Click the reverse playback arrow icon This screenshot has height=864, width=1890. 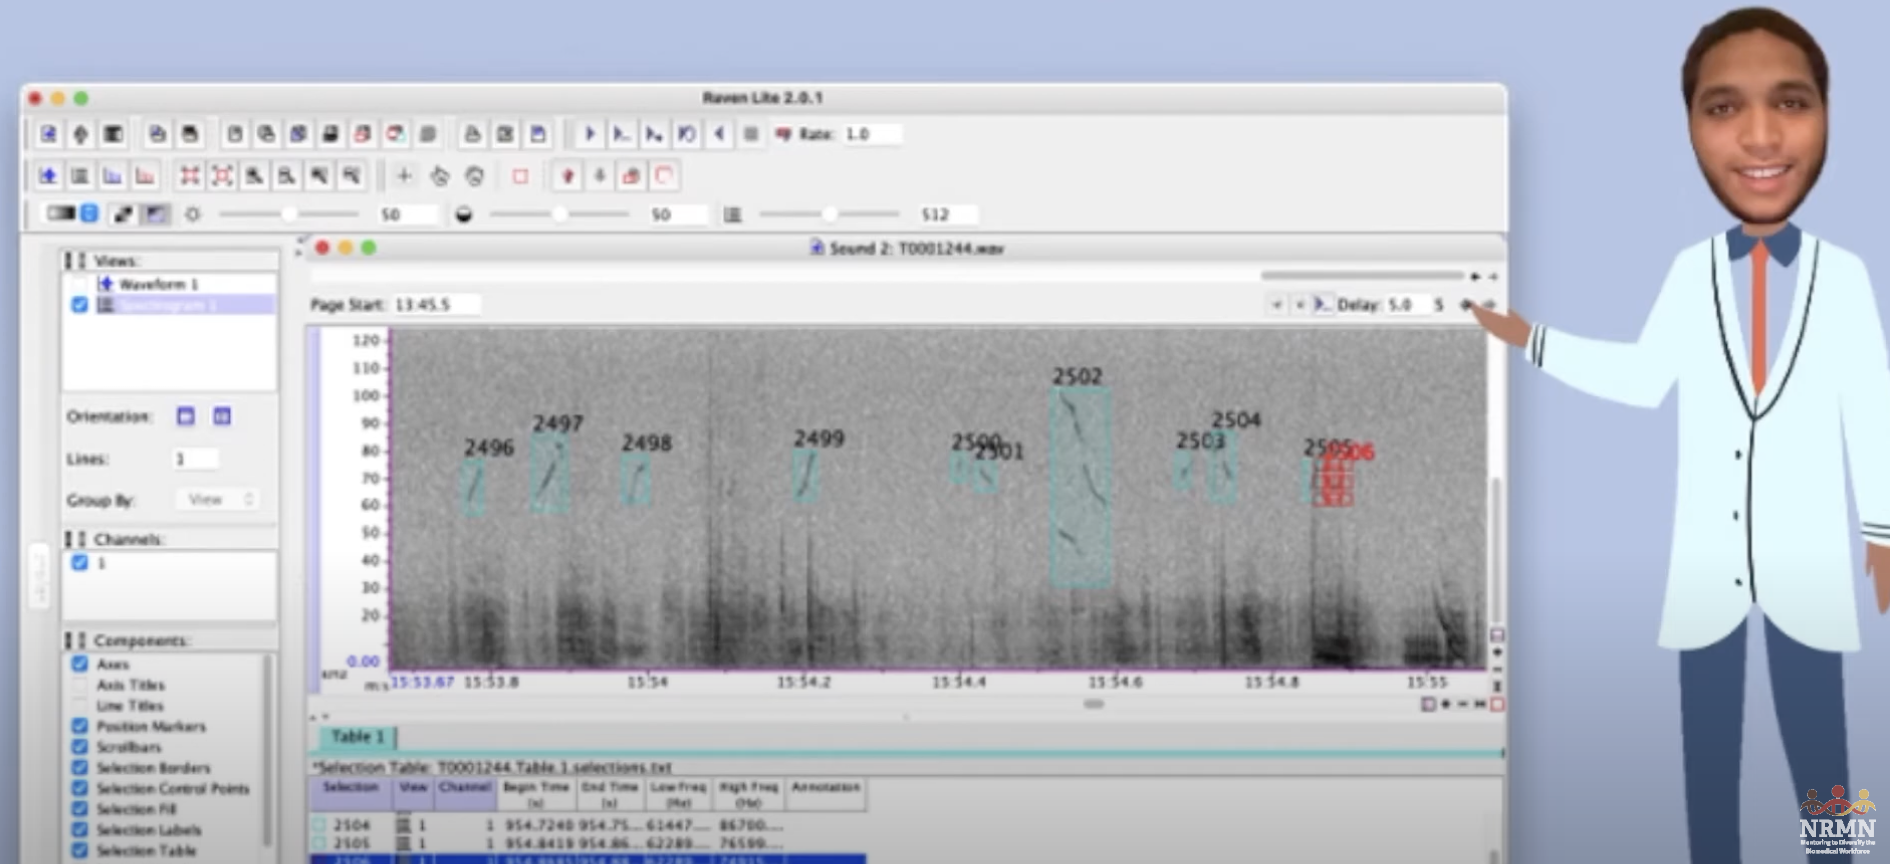(x=719, y=134)
